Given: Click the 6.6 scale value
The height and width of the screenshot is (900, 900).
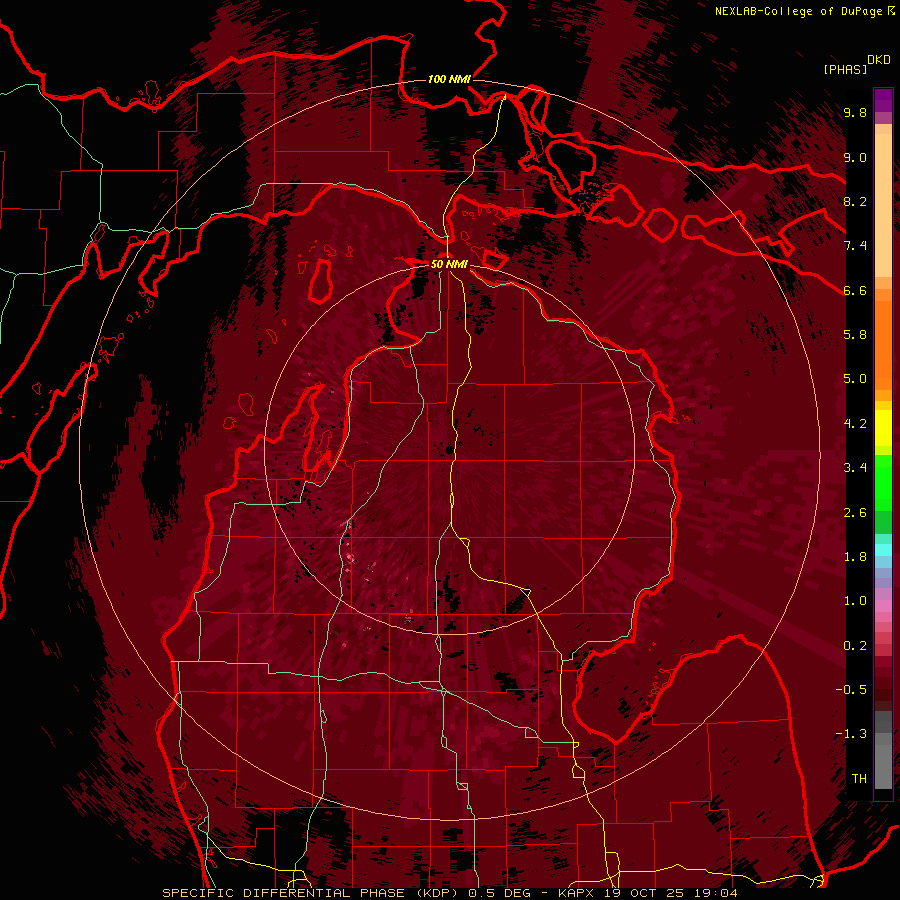Looking at the screenshot, I should tap(855, 290).
